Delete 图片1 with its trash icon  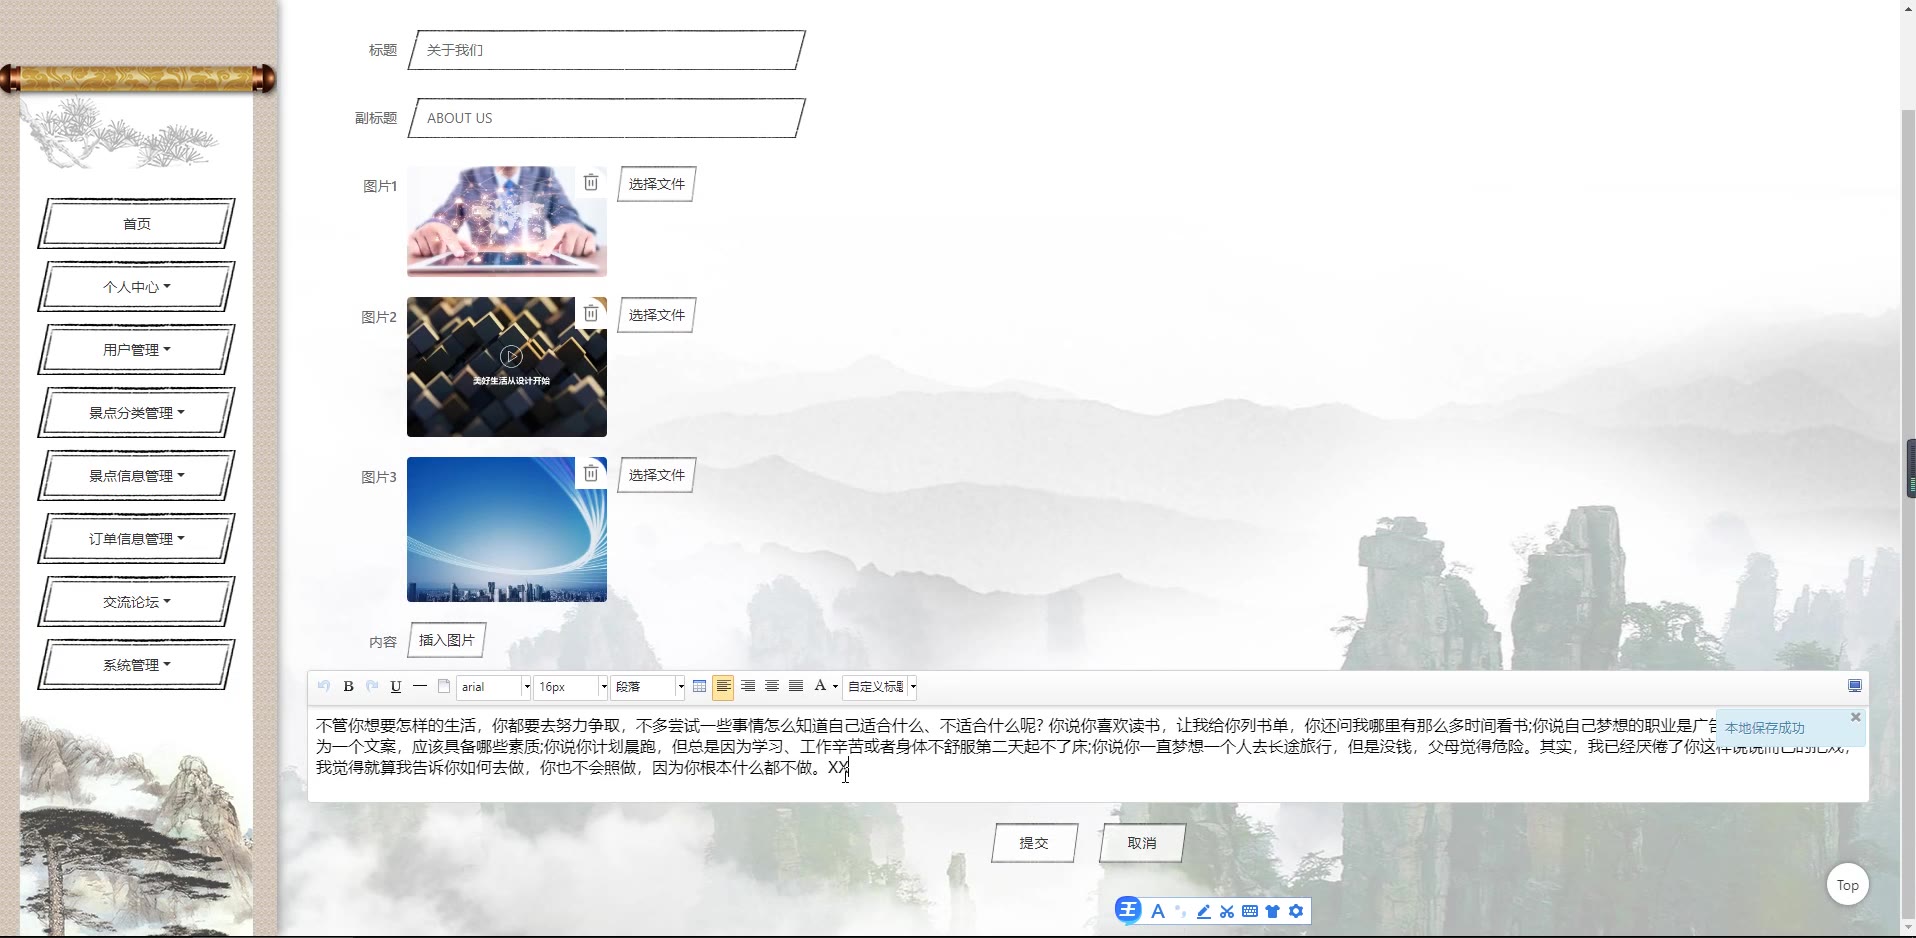pyautogui.click(x=591, y=182)
